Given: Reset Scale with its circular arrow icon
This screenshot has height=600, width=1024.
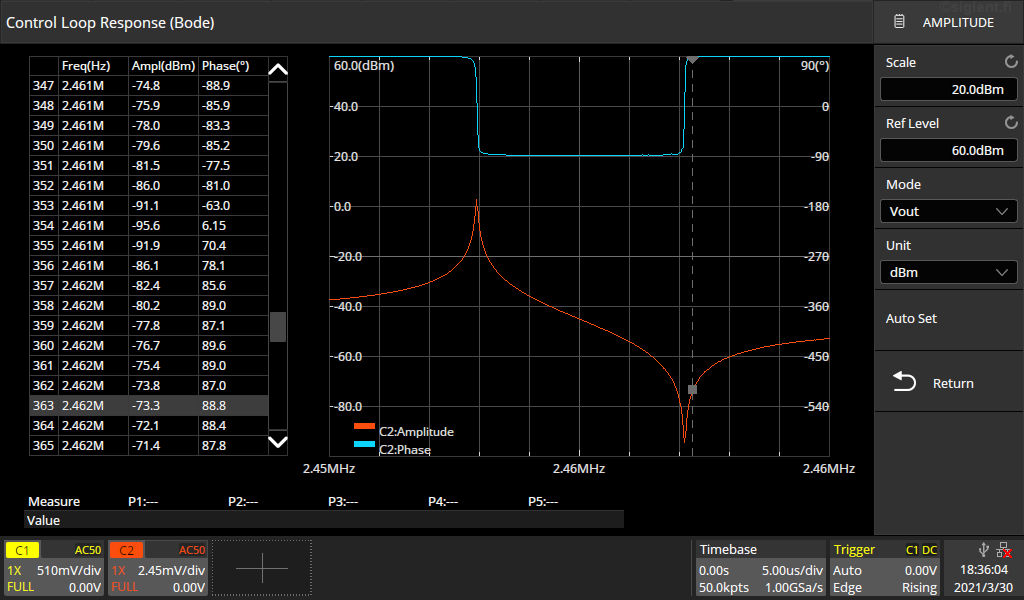Looking at the screenshot, I should tap(1011, 62).
